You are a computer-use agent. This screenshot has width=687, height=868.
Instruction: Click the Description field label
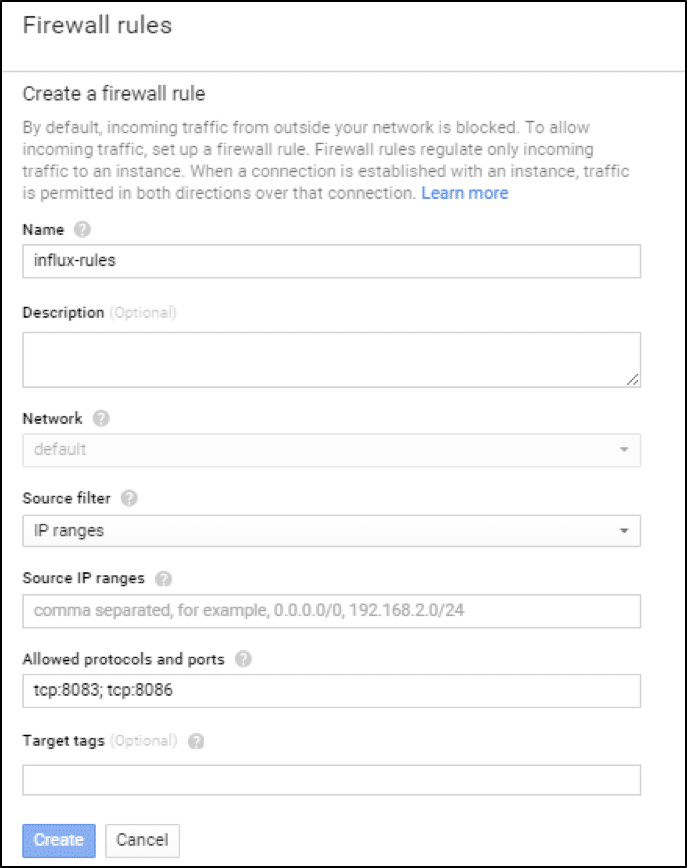coord(63,312)
